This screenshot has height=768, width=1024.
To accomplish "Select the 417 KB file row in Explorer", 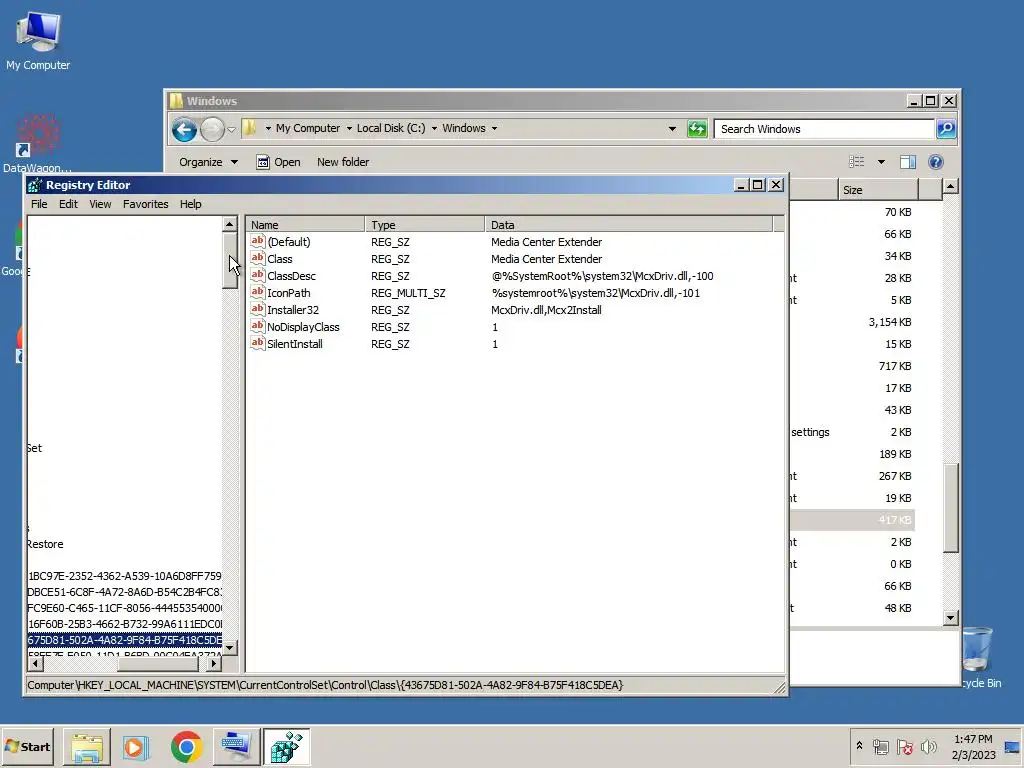I will pyautogui.click(x=852, y=520).
